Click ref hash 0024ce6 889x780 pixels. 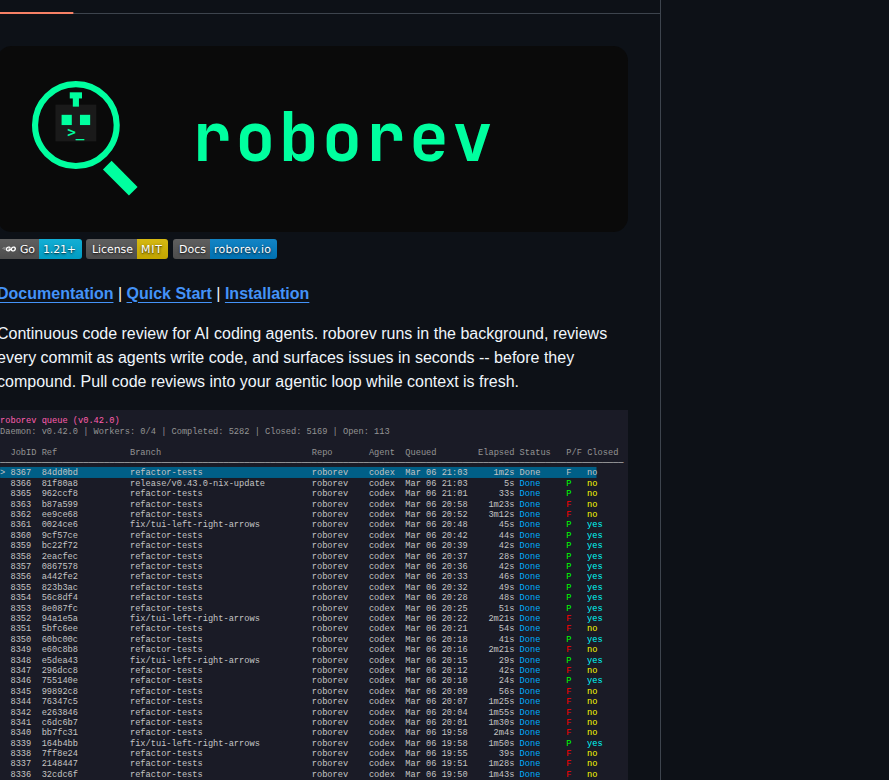(60, 524)
